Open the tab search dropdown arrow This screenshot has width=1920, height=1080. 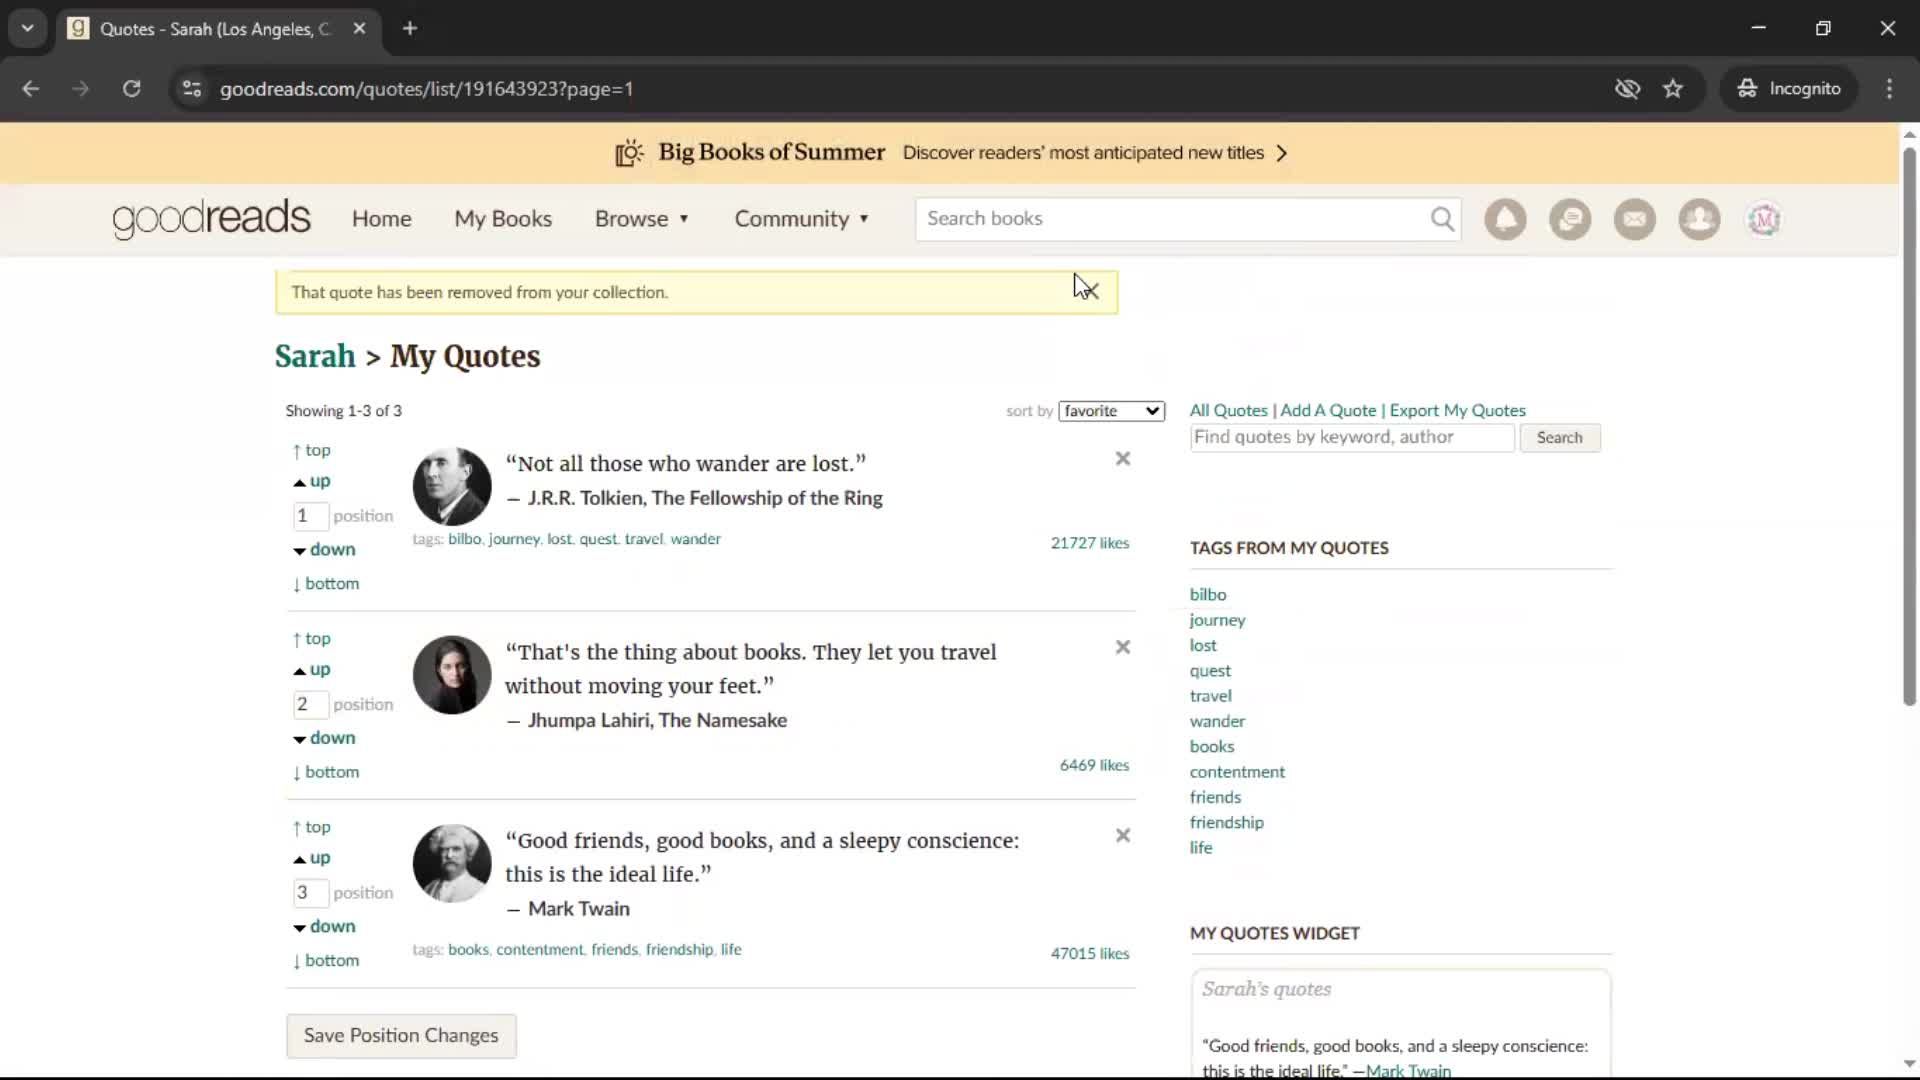click(x=27, y=28)
